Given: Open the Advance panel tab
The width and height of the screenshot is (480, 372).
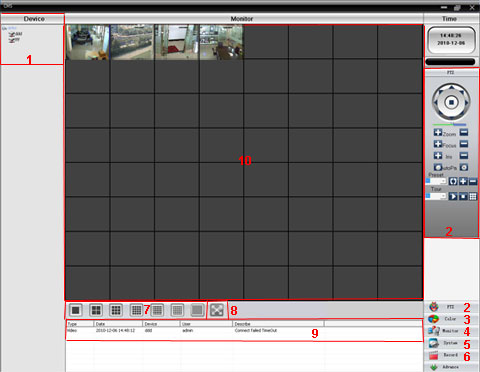Looking at the screenshot, I should coord(451,367).
